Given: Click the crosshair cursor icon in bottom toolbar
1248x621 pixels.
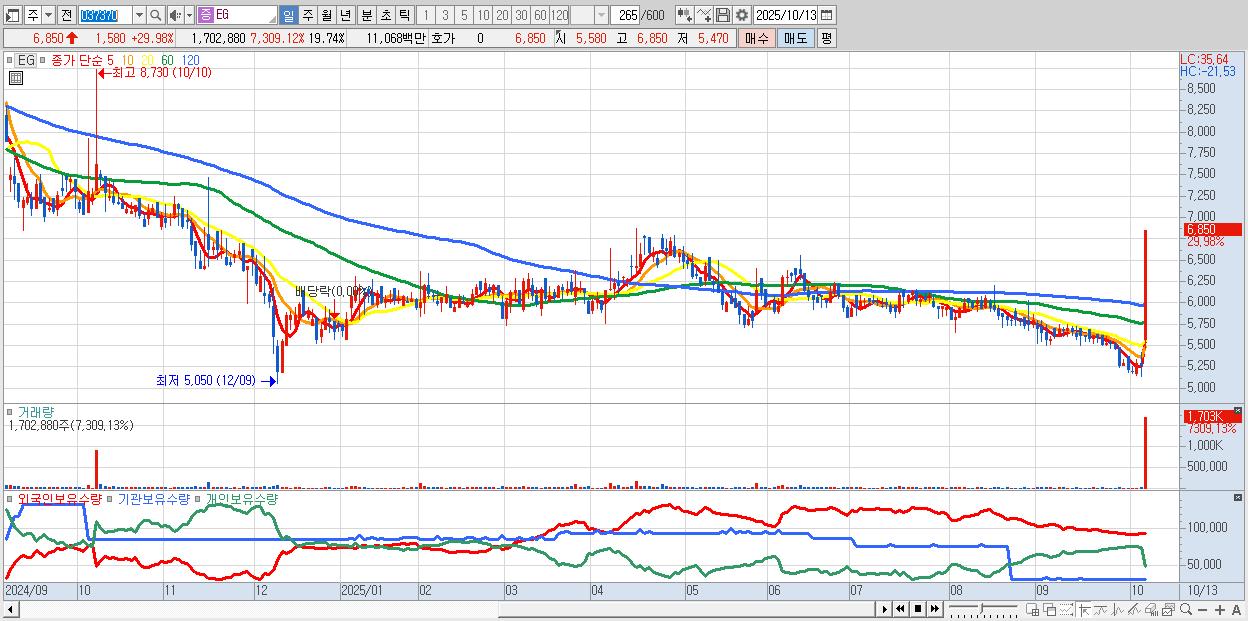Looking at the screenshot, I should [1084, 609].
